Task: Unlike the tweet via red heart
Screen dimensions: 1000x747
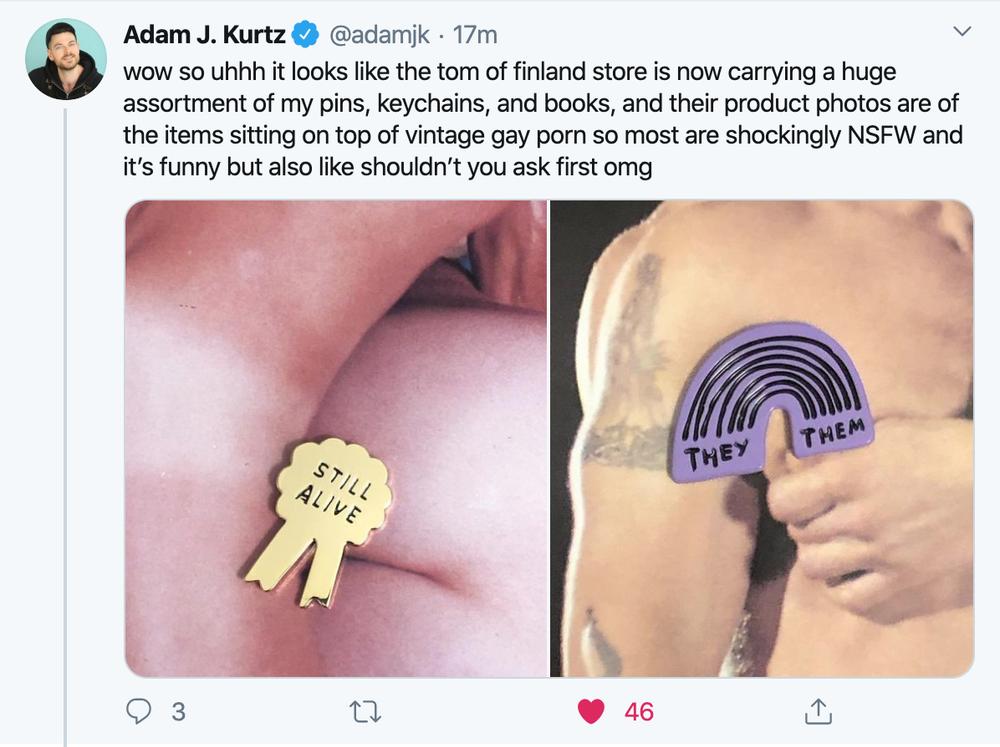Action: click(591, 711)
